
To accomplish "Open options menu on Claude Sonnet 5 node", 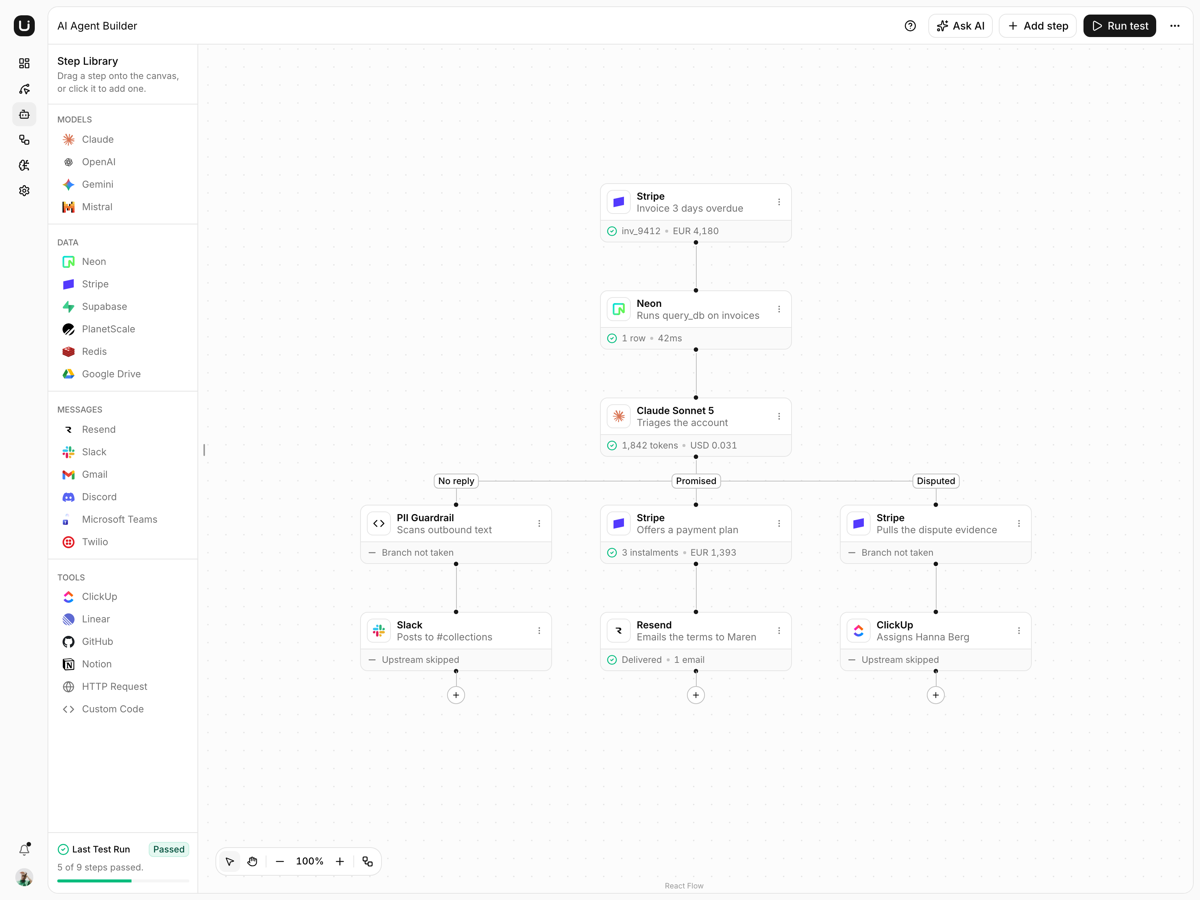I will [x=779, y=417].
